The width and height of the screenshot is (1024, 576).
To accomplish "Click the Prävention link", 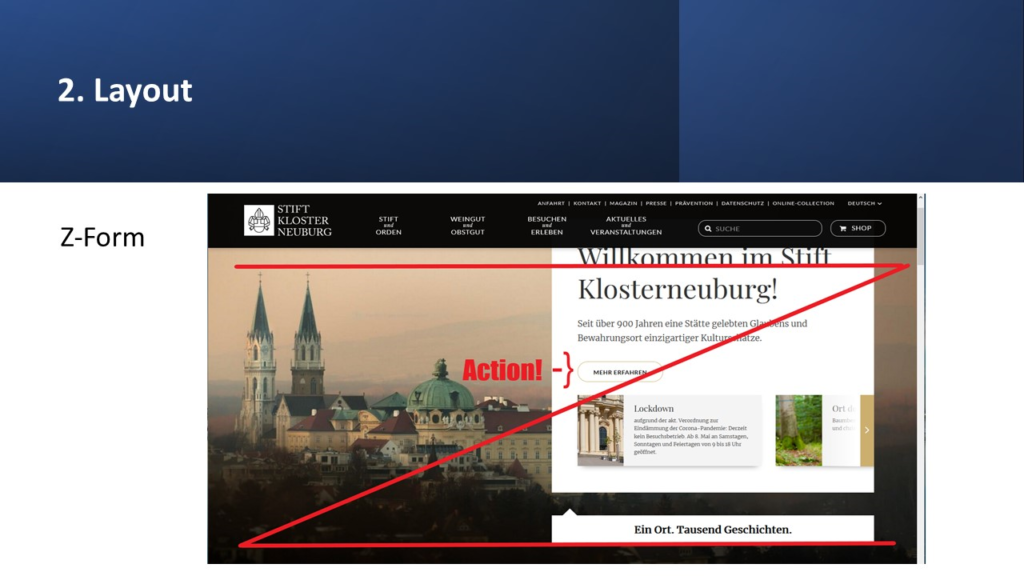I will [x=693, y=203].
